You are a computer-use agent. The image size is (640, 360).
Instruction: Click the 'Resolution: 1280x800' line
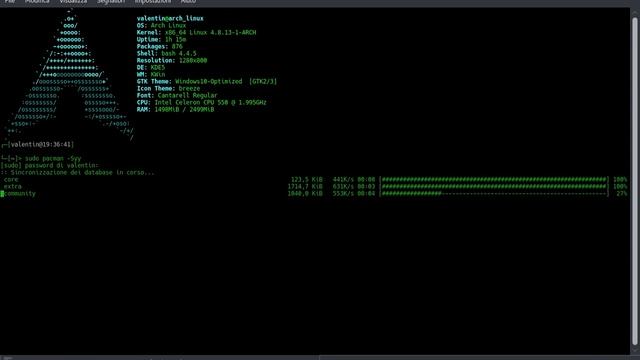[x=172, y=60]
